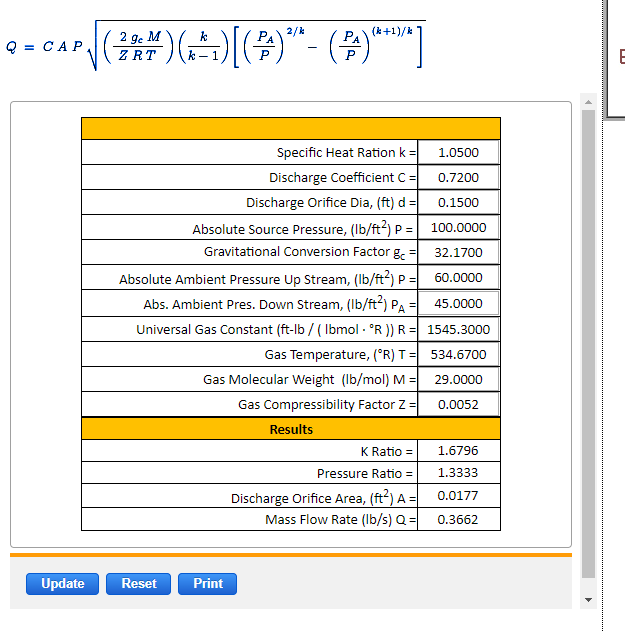Click the Discharge Orifice Area value 0.0177
The image size is (625, 631).
(x=458, y=495)
